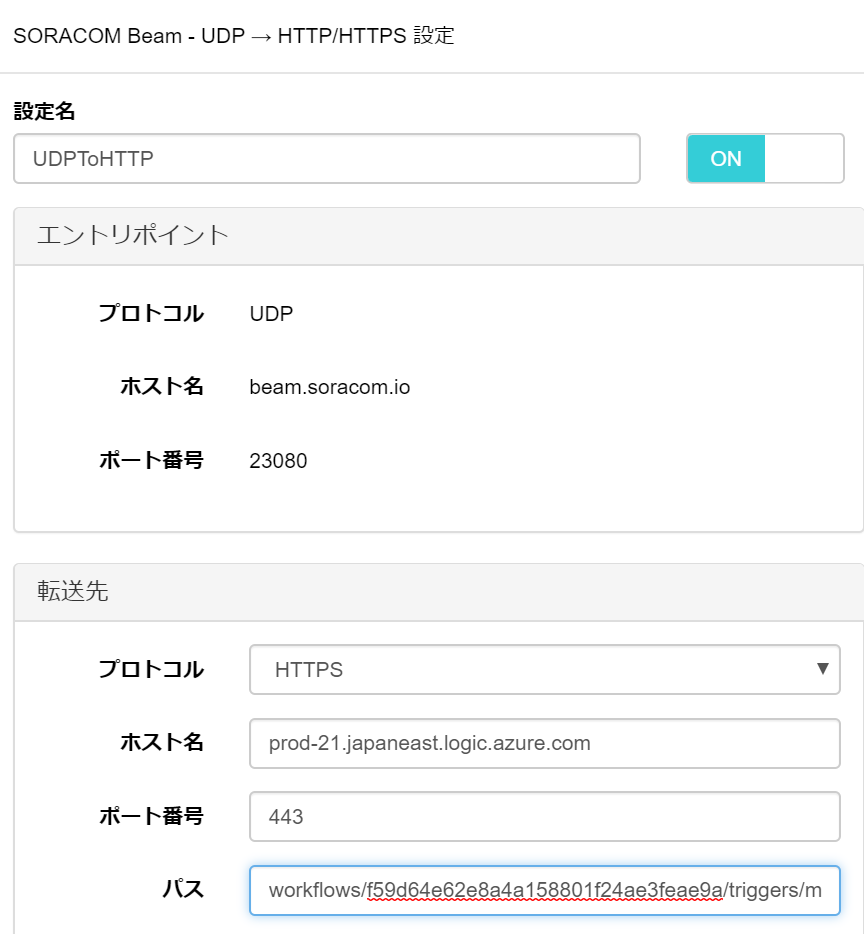Viewport: 864px width, 934px height.
Task: Click the destination ポート番号 field showing 443
Action: coord(544,817)
